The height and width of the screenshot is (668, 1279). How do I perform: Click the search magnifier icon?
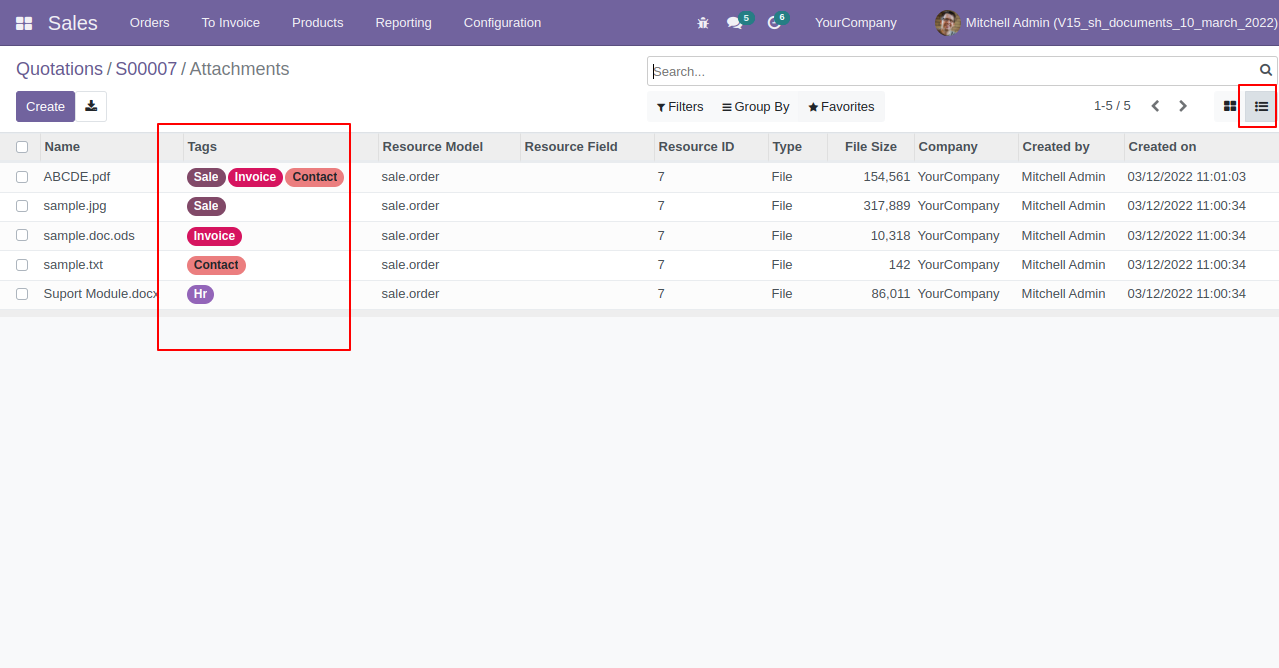tap(1266, 70)
